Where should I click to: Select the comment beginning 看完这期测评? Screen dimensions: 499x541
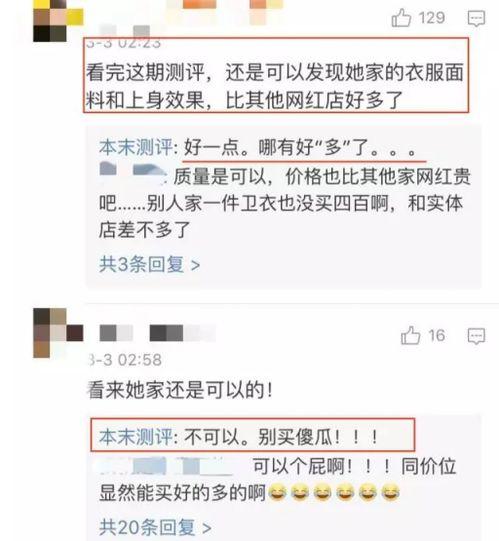[x=275, y=86]
